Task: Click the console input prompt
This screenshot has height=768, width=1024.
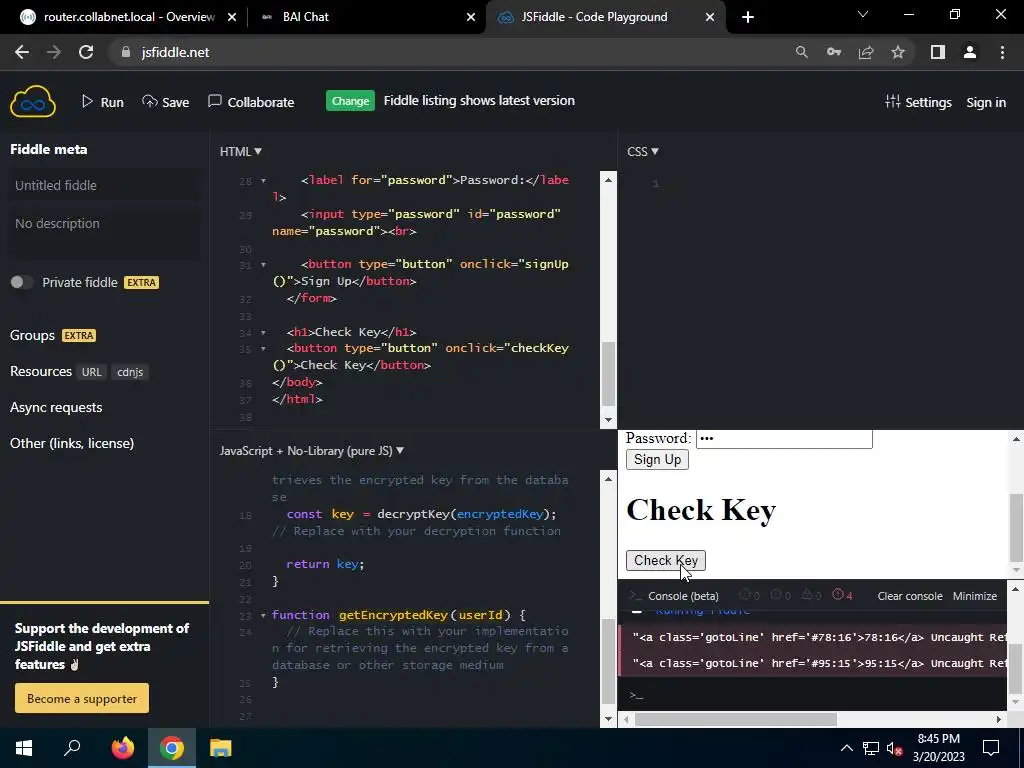Action: [812, 696]
